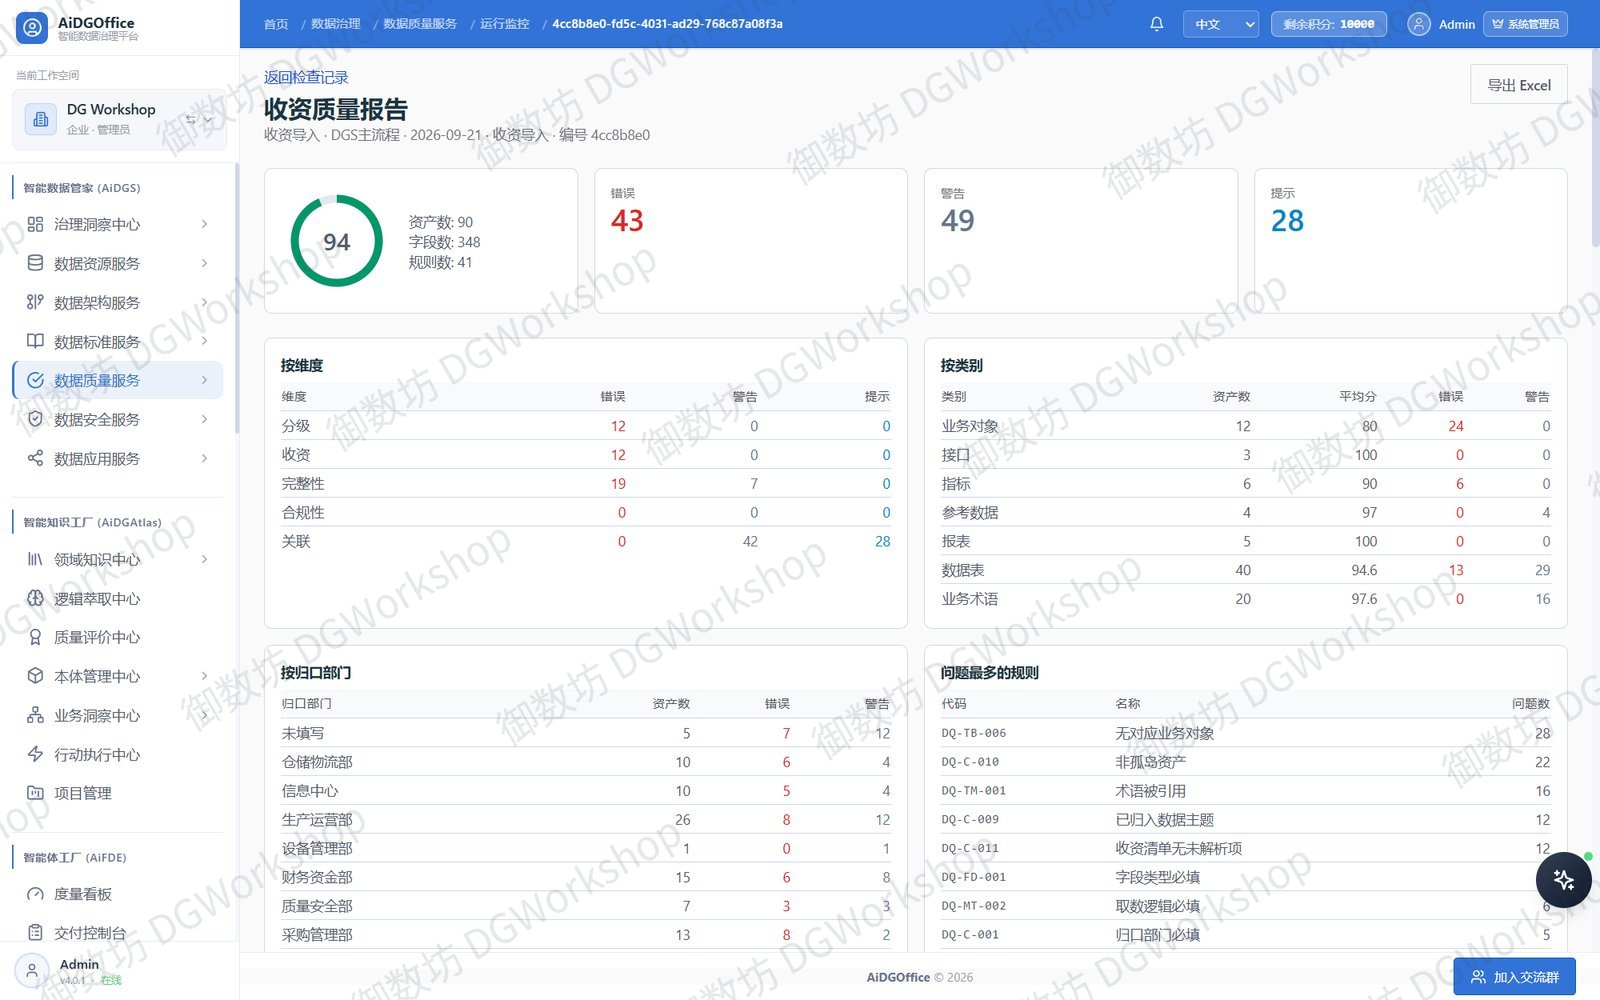The width and height of the screenshot is (1600, 1000).
Task: Open the 中文 language dropdown
Action: [x=1220, y=24]
